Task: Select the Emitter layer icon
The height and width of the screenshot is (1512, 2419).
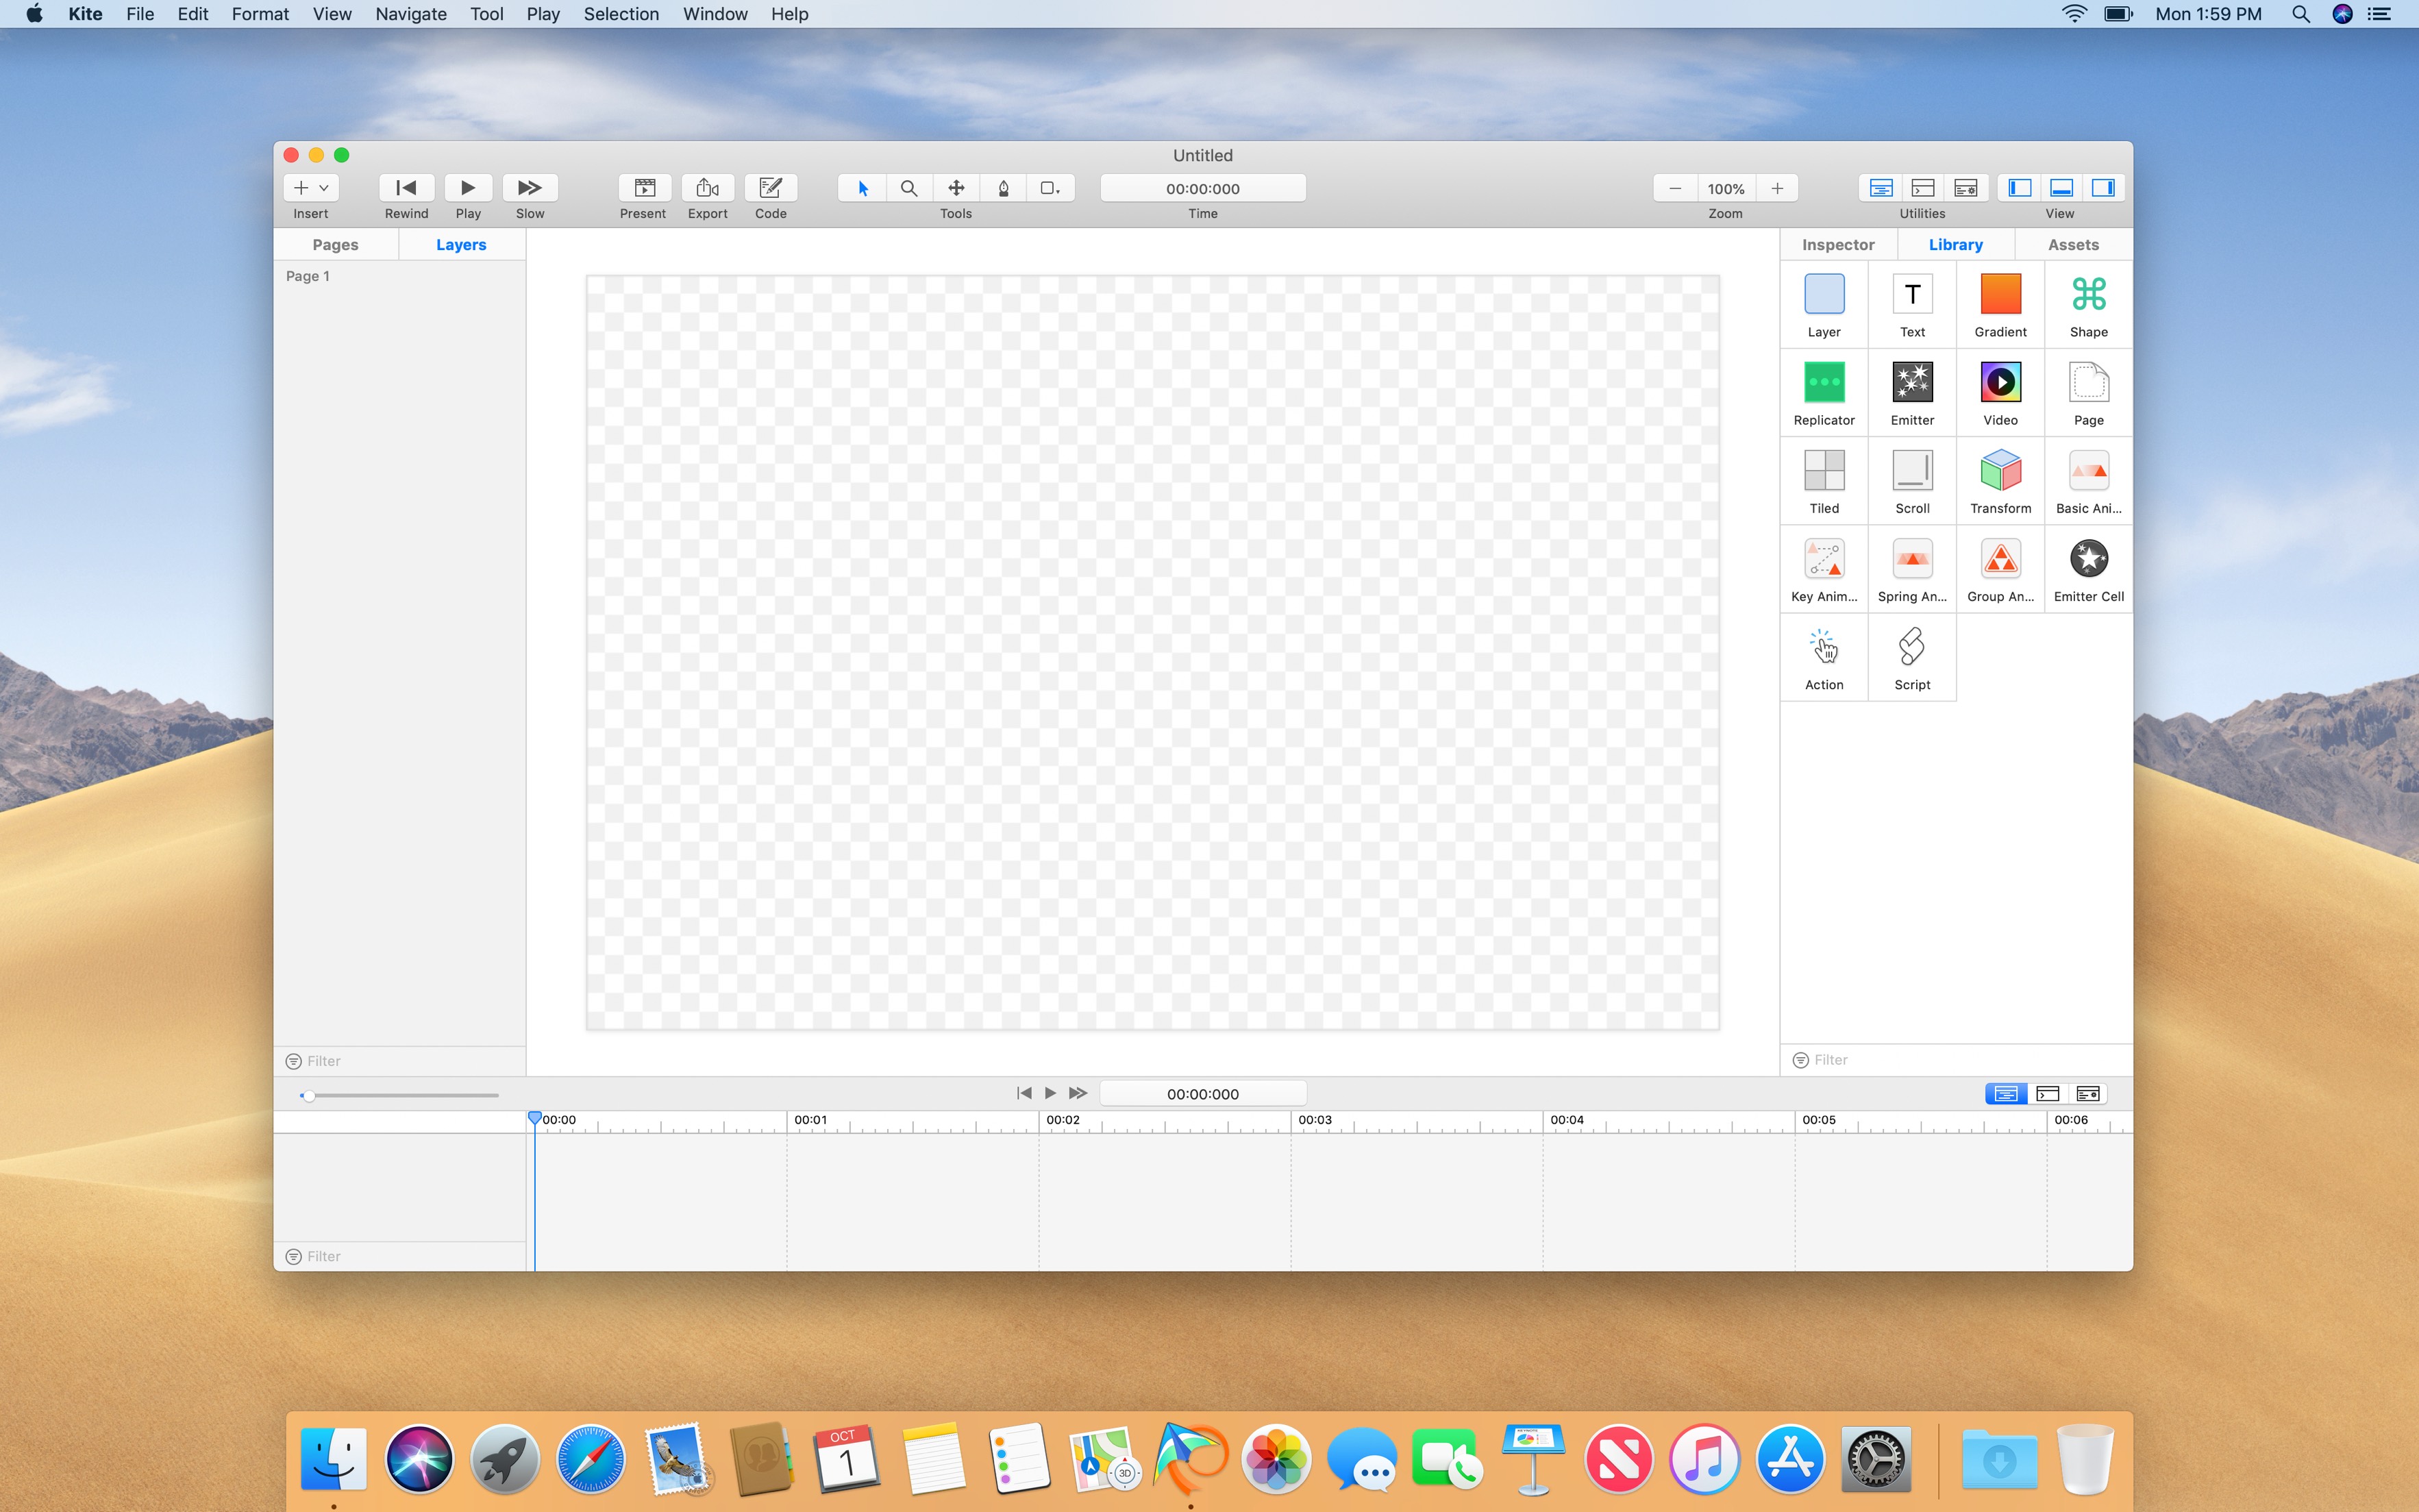Action: pos(1912,383)
